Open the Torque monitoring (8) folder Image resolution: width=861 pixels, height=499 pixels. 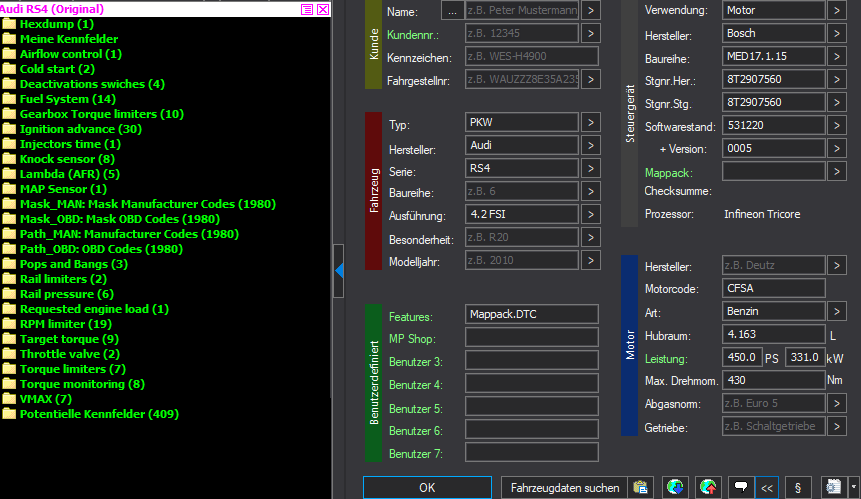[x=82, y=384]
